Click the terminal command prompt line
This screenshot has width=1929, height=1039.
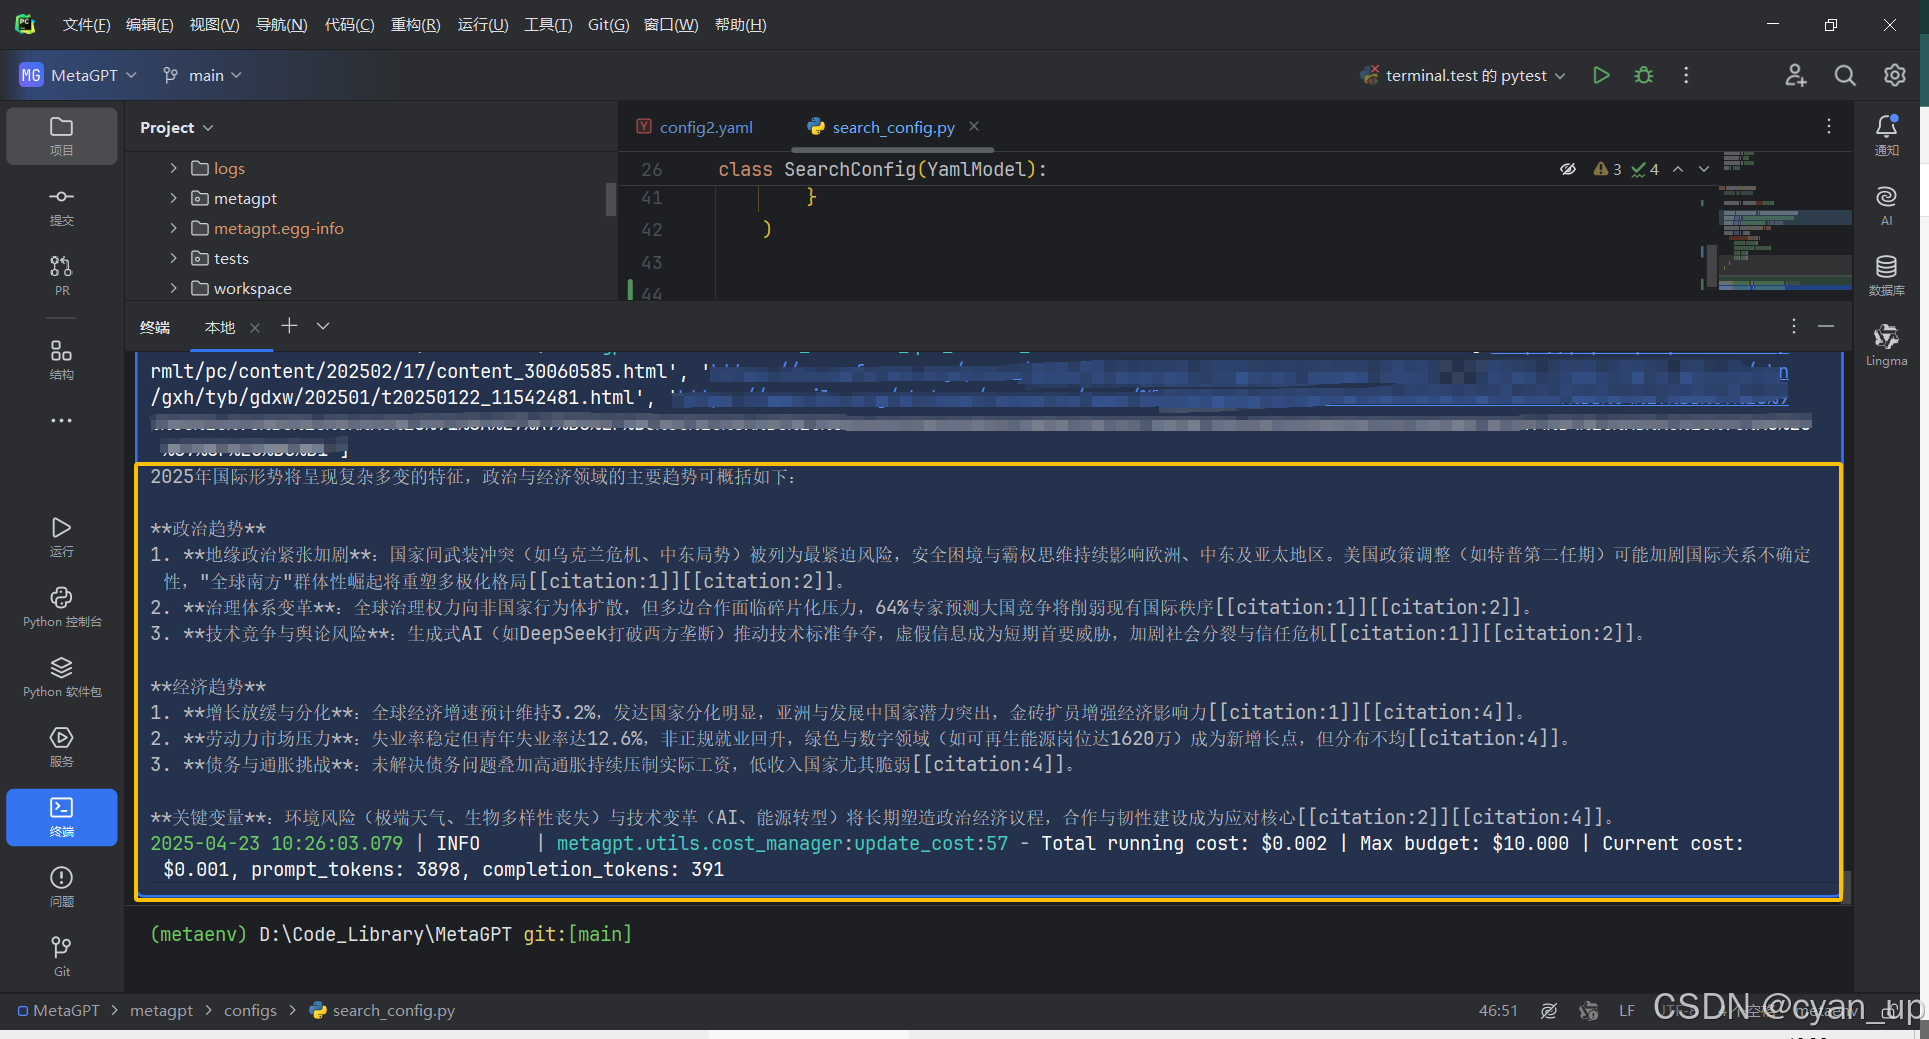point(391,934)
